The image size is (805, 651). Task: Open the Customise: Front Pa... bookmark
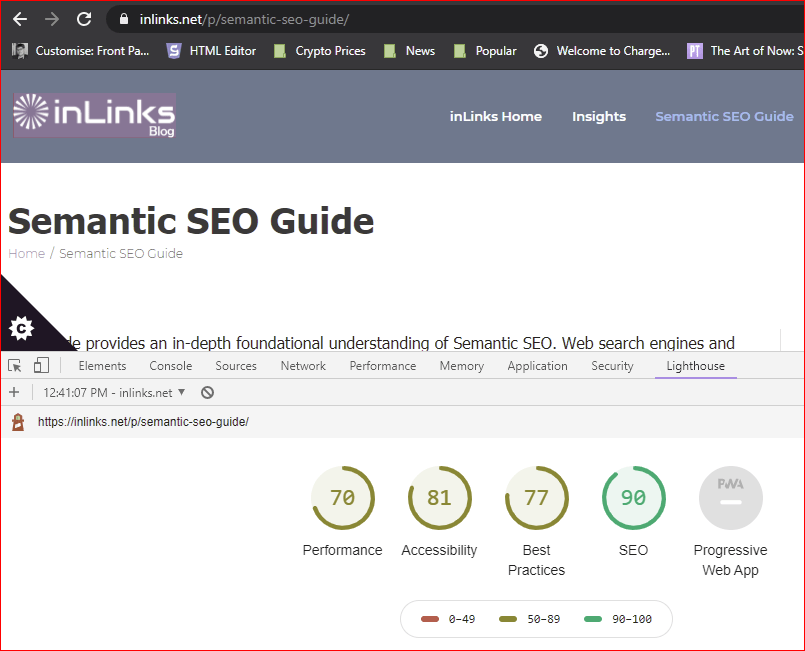80,51
